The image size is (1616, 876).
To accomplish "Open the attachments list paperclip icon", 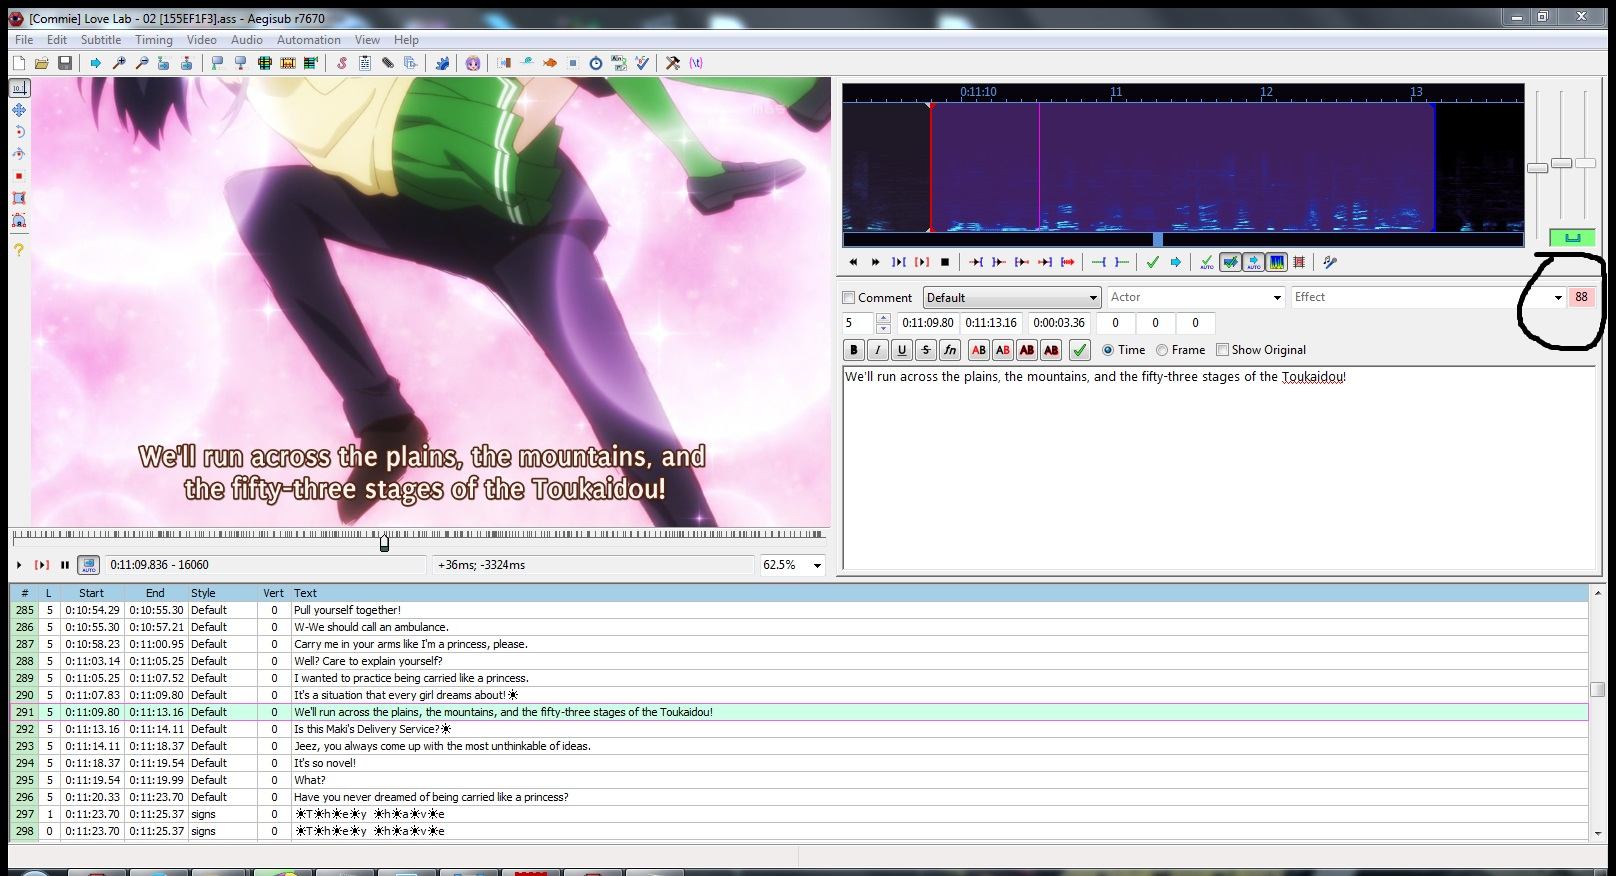I will pyautogui.click(x=388, y=63).
